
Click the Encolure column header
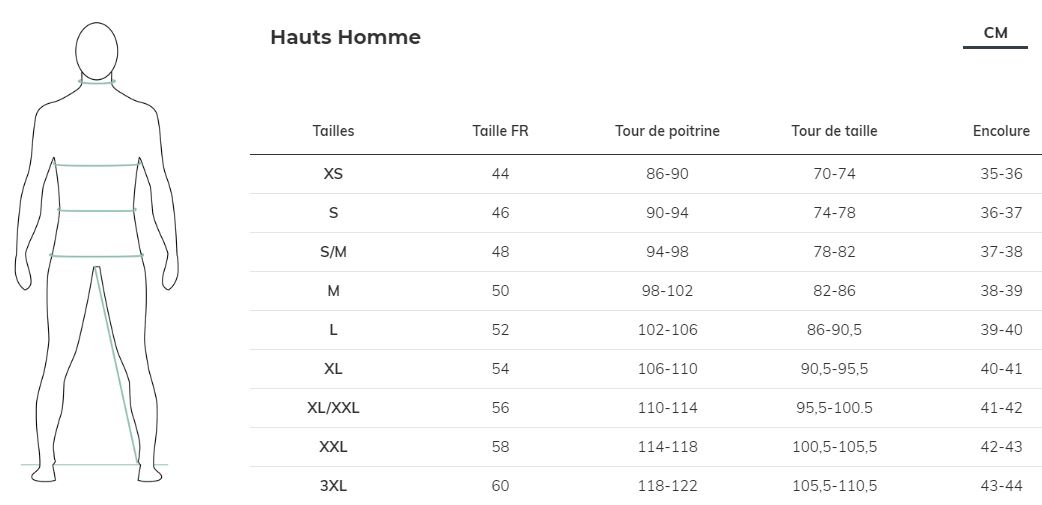tap(1001, 131)
